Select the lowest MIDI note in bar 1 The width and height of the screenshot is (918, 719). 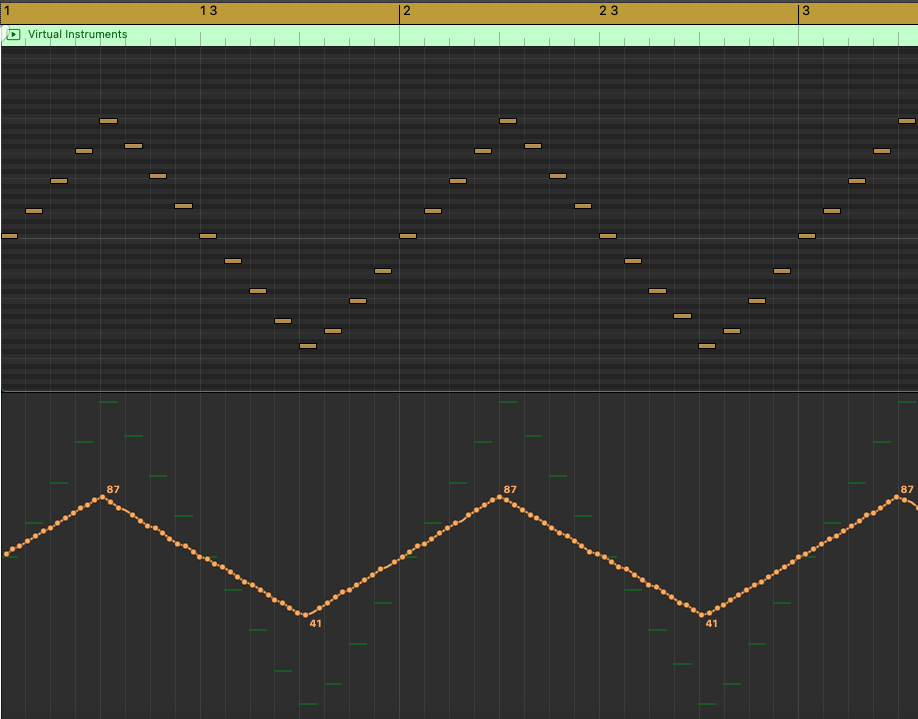[x=308, y=346]
